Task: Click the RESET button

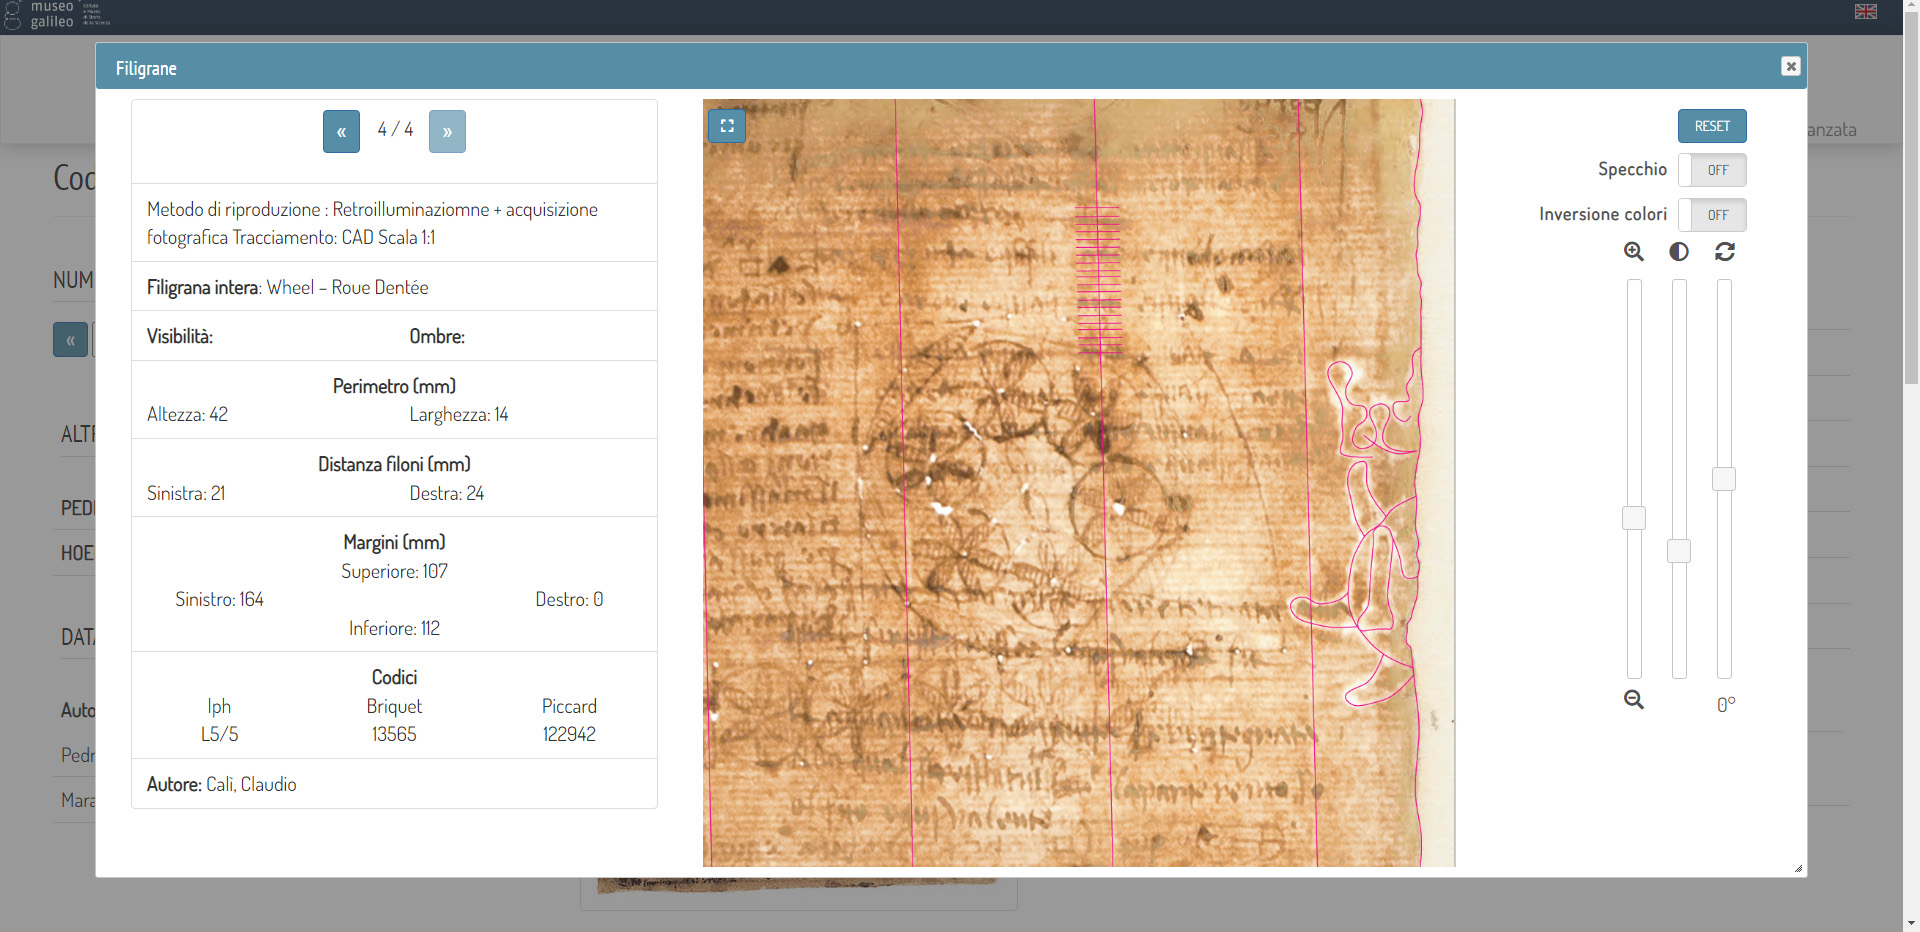Action: 1712,126
